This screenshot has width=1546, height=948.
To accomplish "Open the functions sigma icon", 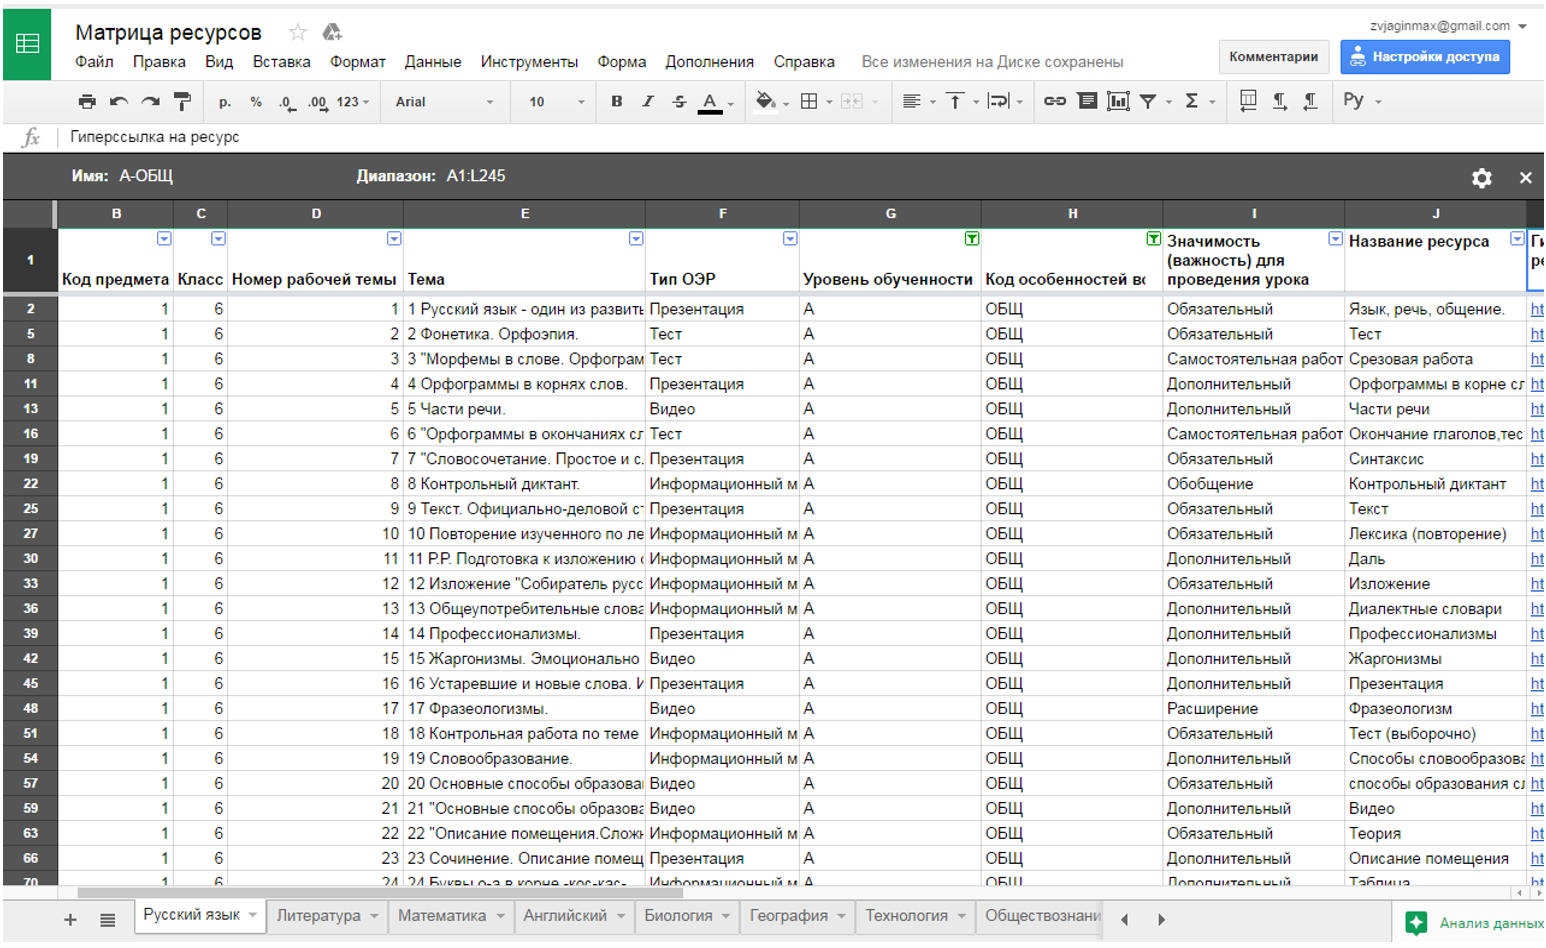I will pos(1191,101).
